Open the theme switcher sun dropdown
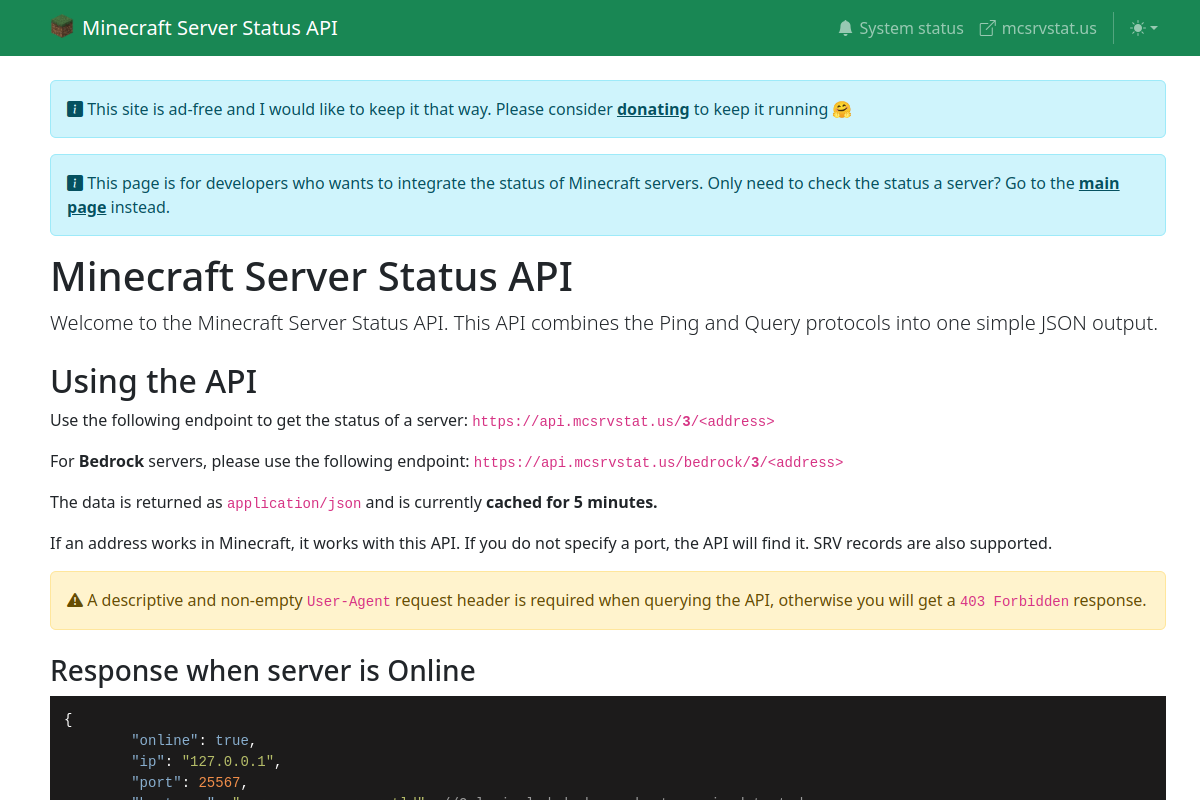Viewport: 1200px width, 800px height. (x=1144, y=28)
